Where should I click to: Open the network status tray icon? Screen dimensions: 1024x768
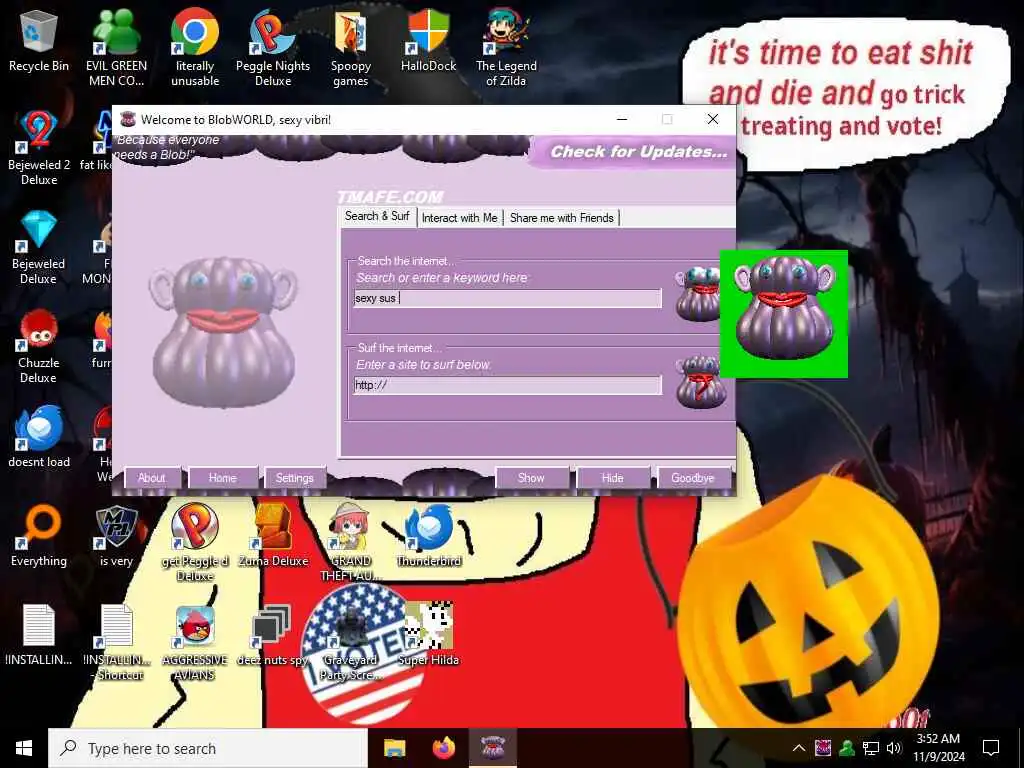pyautogui.click(x=871, y=748)
